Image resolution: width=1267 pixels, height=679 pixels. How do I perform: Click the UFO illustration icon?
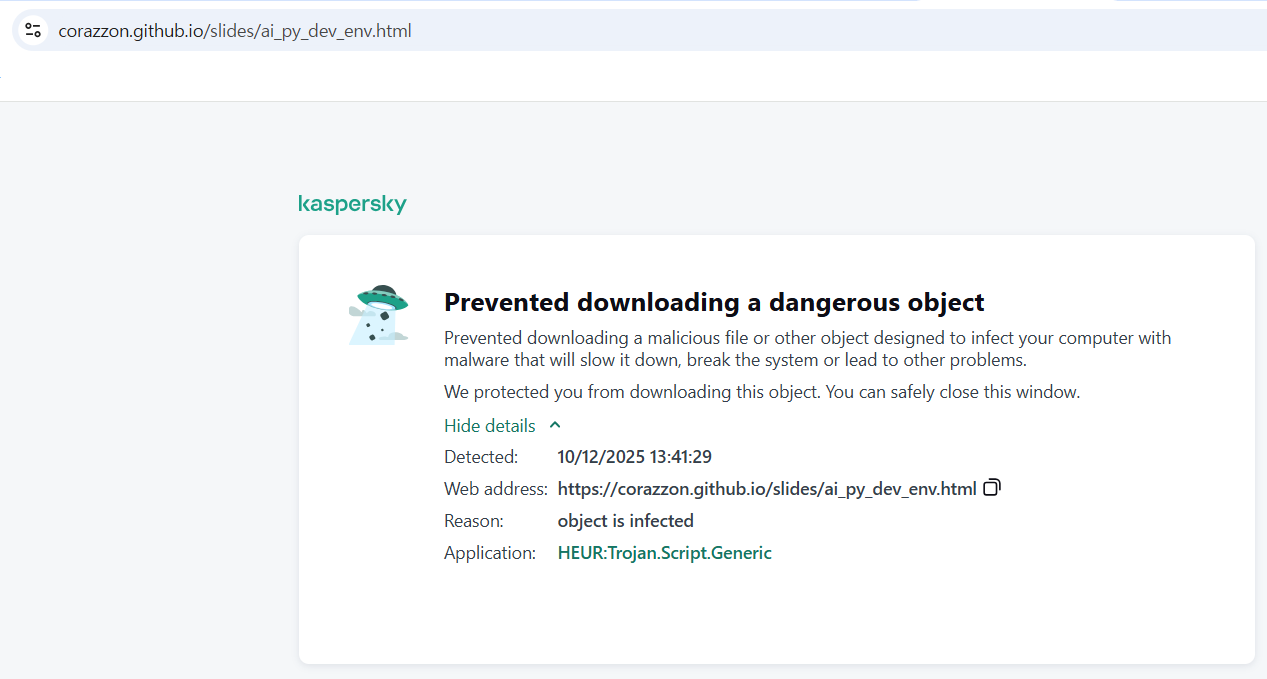click(380, 314)
